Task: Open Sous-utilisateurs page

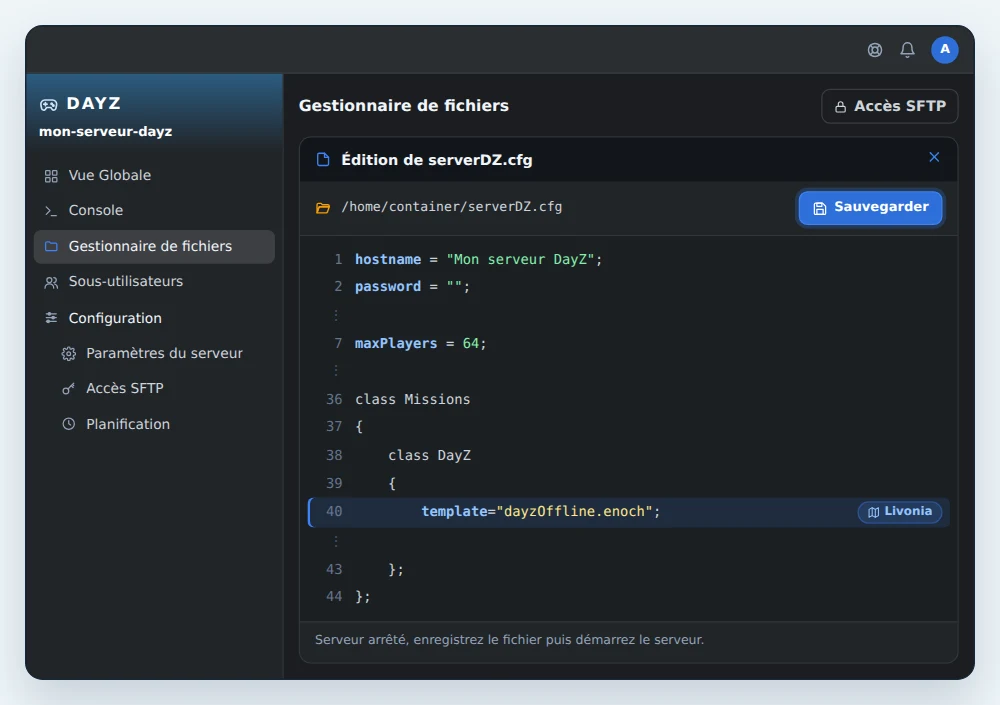Action: pos(154,281)
